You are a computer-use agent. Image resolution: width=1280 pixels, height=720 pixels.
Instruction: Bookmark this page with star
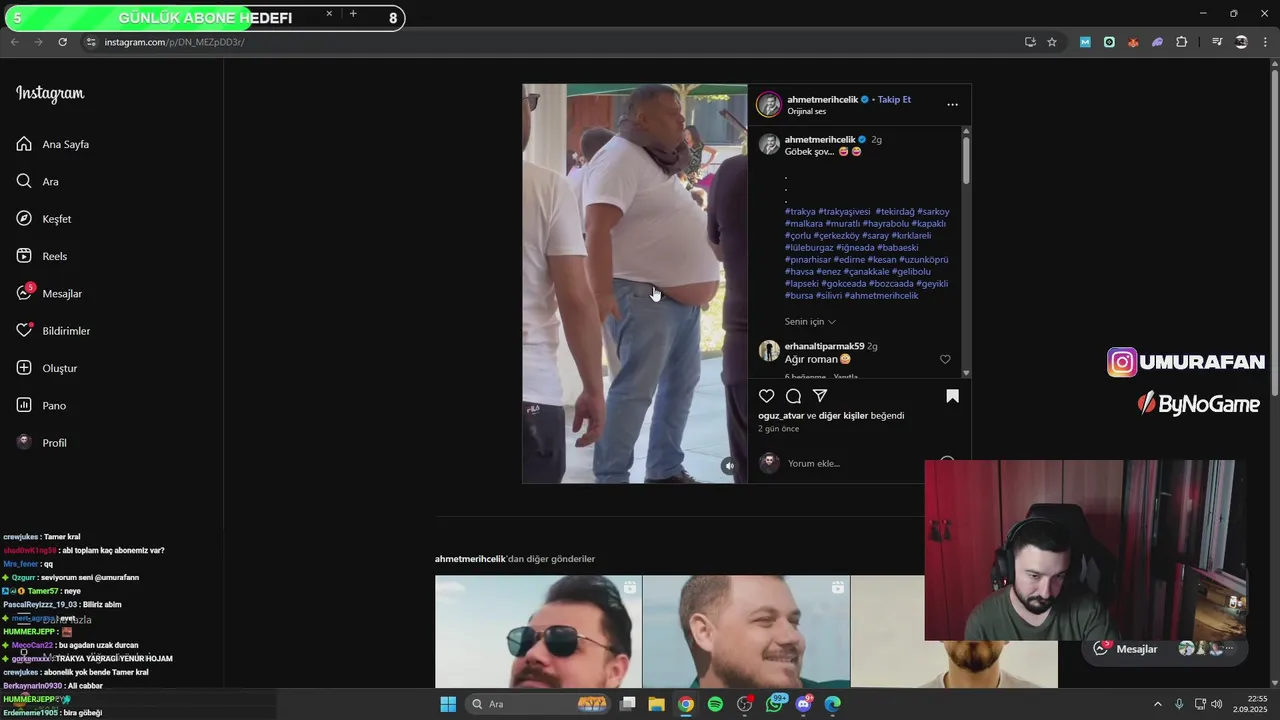(x=1052, y=42)
